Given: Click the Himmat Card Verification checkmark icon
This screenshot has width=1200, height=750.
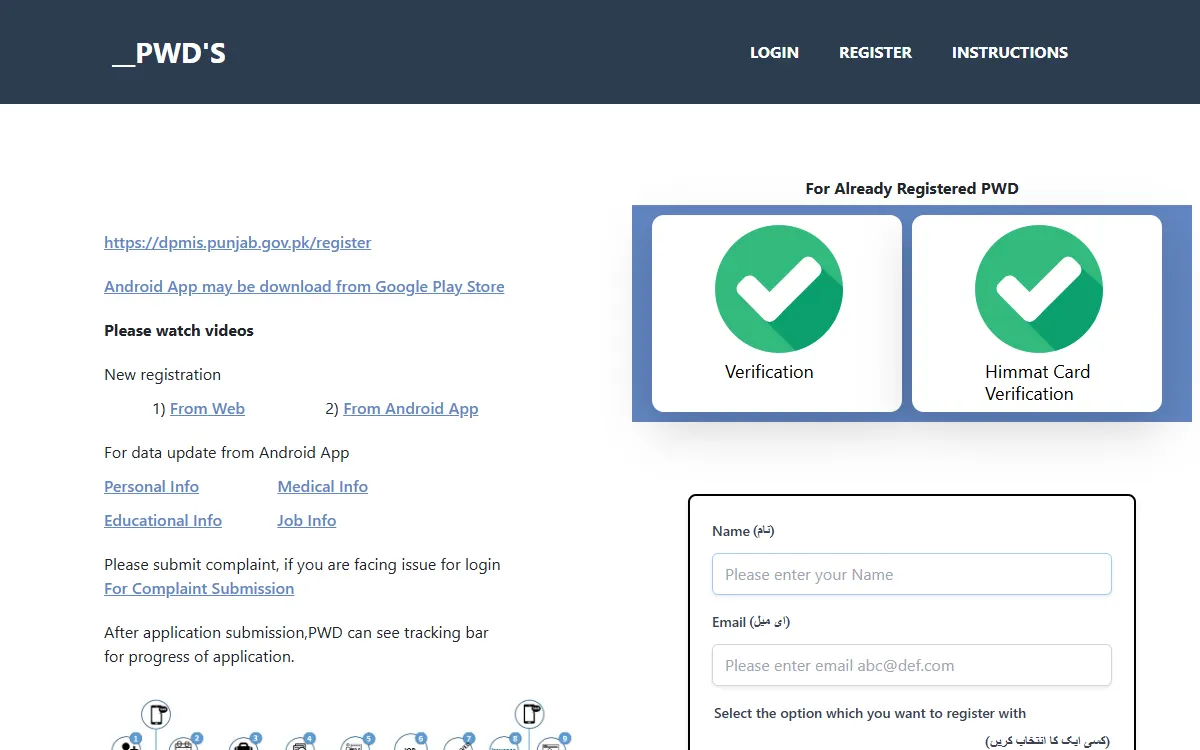Looking at the screenshot, I should tap(1038, 288).
